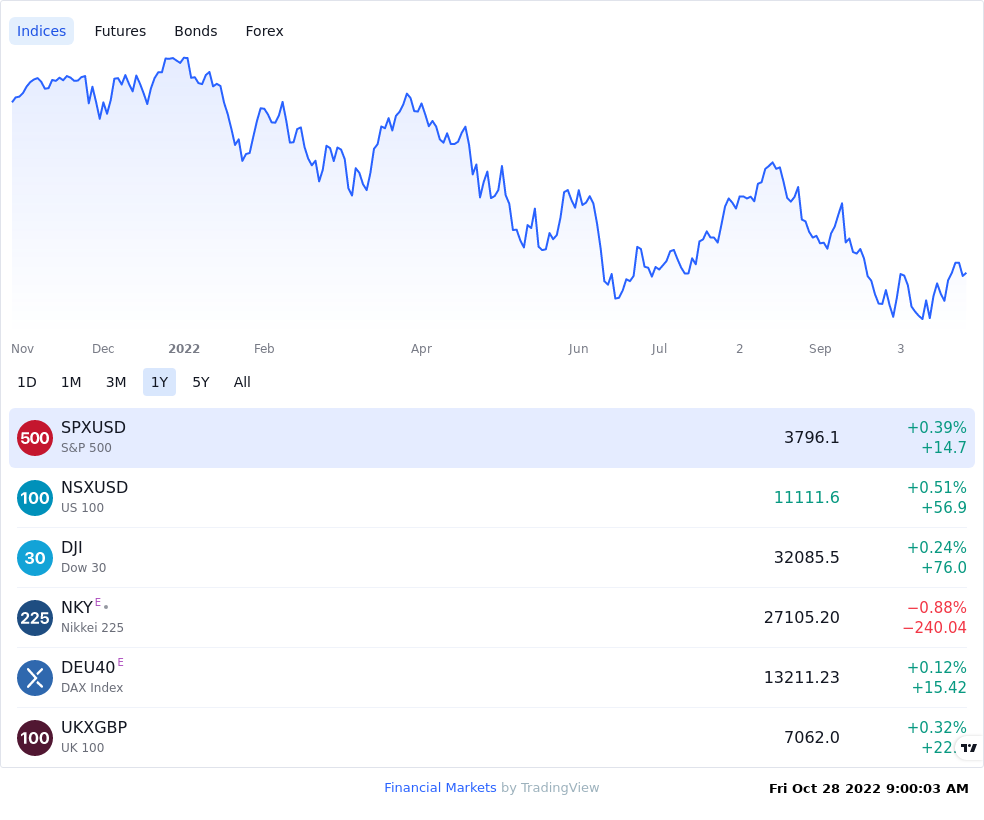Image resolution: width=984 pixels, height=820 pixels.
Task: Set chart range to 1D
Action: [x=27, y=382]
